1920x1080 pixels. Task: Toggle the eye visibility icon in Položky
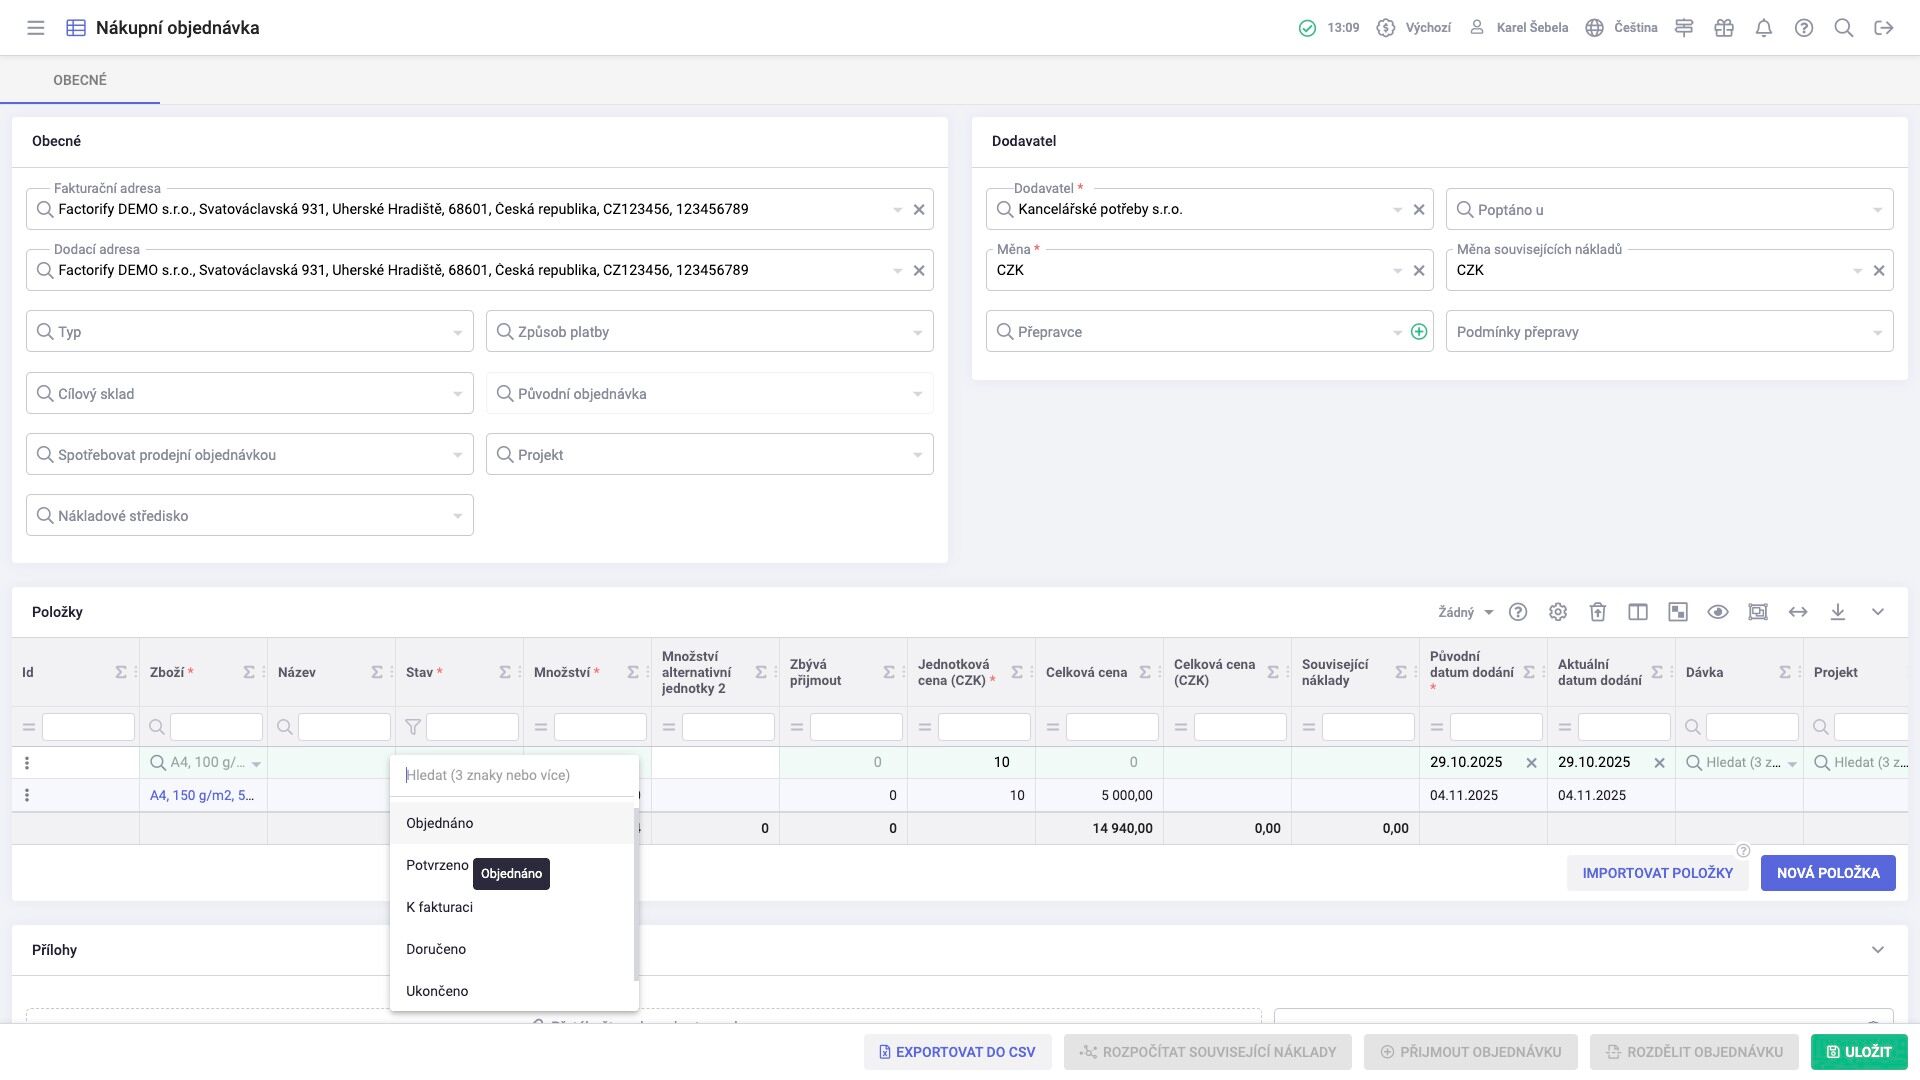1718,612
